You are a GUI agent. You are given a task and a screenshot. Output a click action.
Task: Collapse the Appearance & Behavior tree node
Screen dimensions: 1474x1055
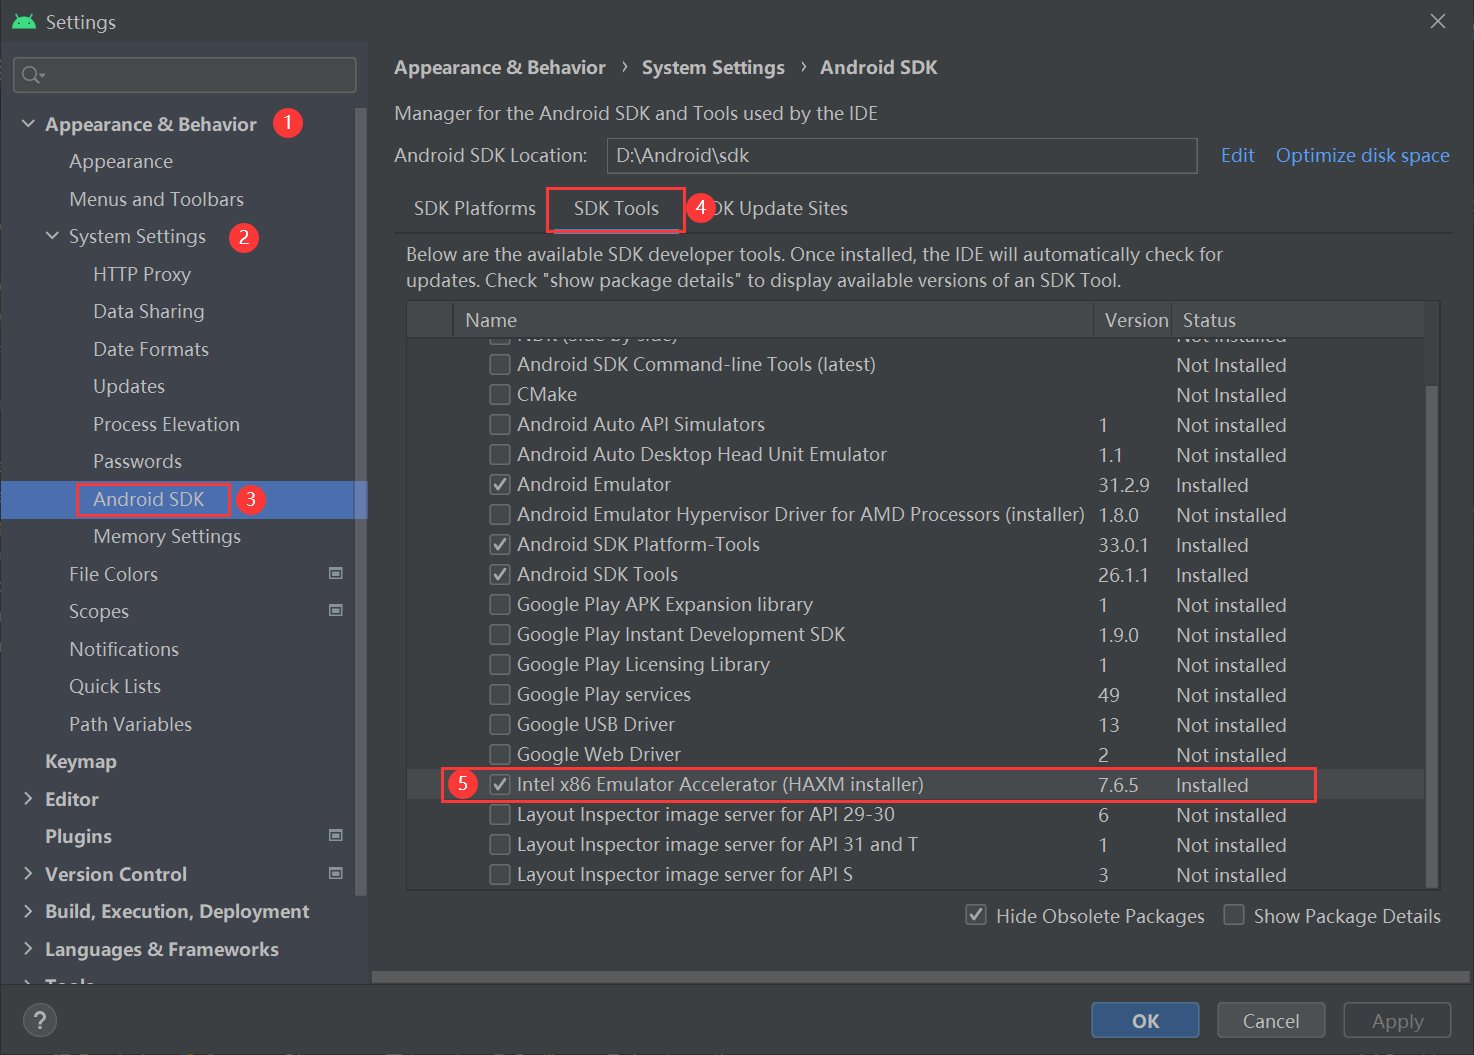click(x=28, y=123)
